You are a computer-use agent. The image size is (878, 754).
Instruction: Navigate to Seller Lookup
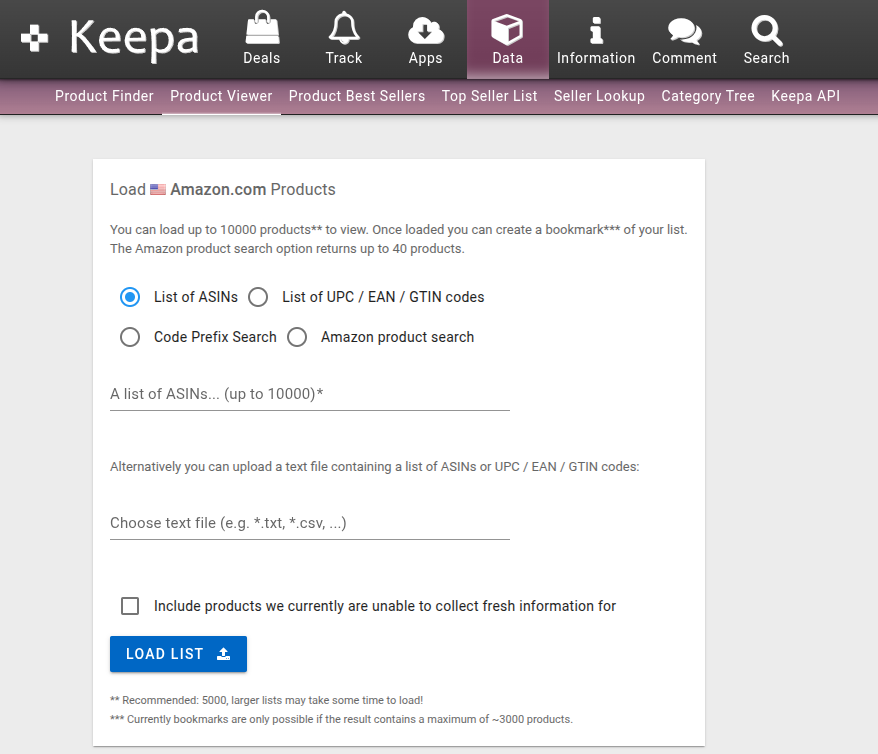click(599, 96)
